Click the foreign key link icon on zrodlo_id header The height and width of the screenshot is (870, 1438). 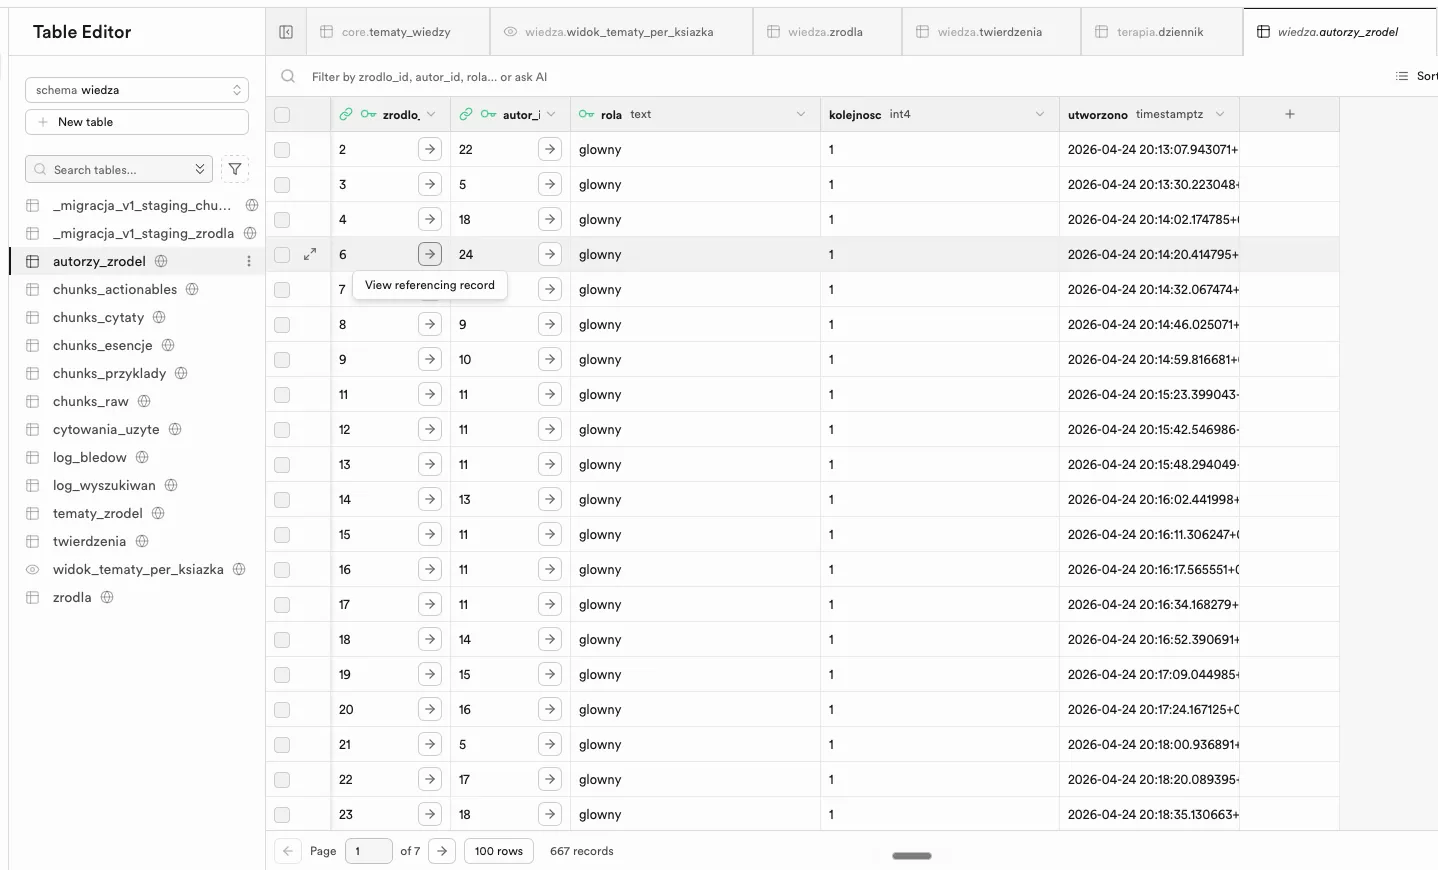[346, 114]
